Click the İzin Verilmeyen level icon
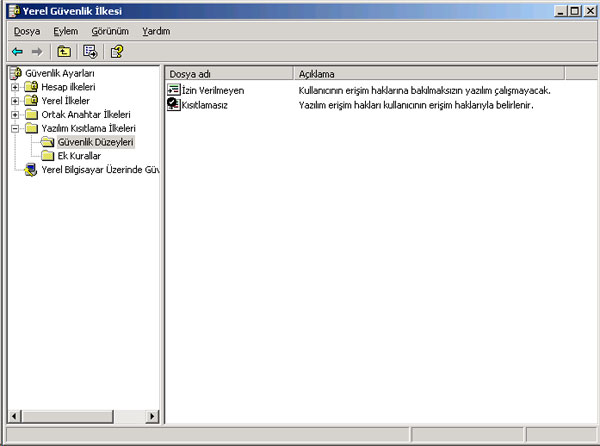The image size is (600, 446). tap(174, 90)
